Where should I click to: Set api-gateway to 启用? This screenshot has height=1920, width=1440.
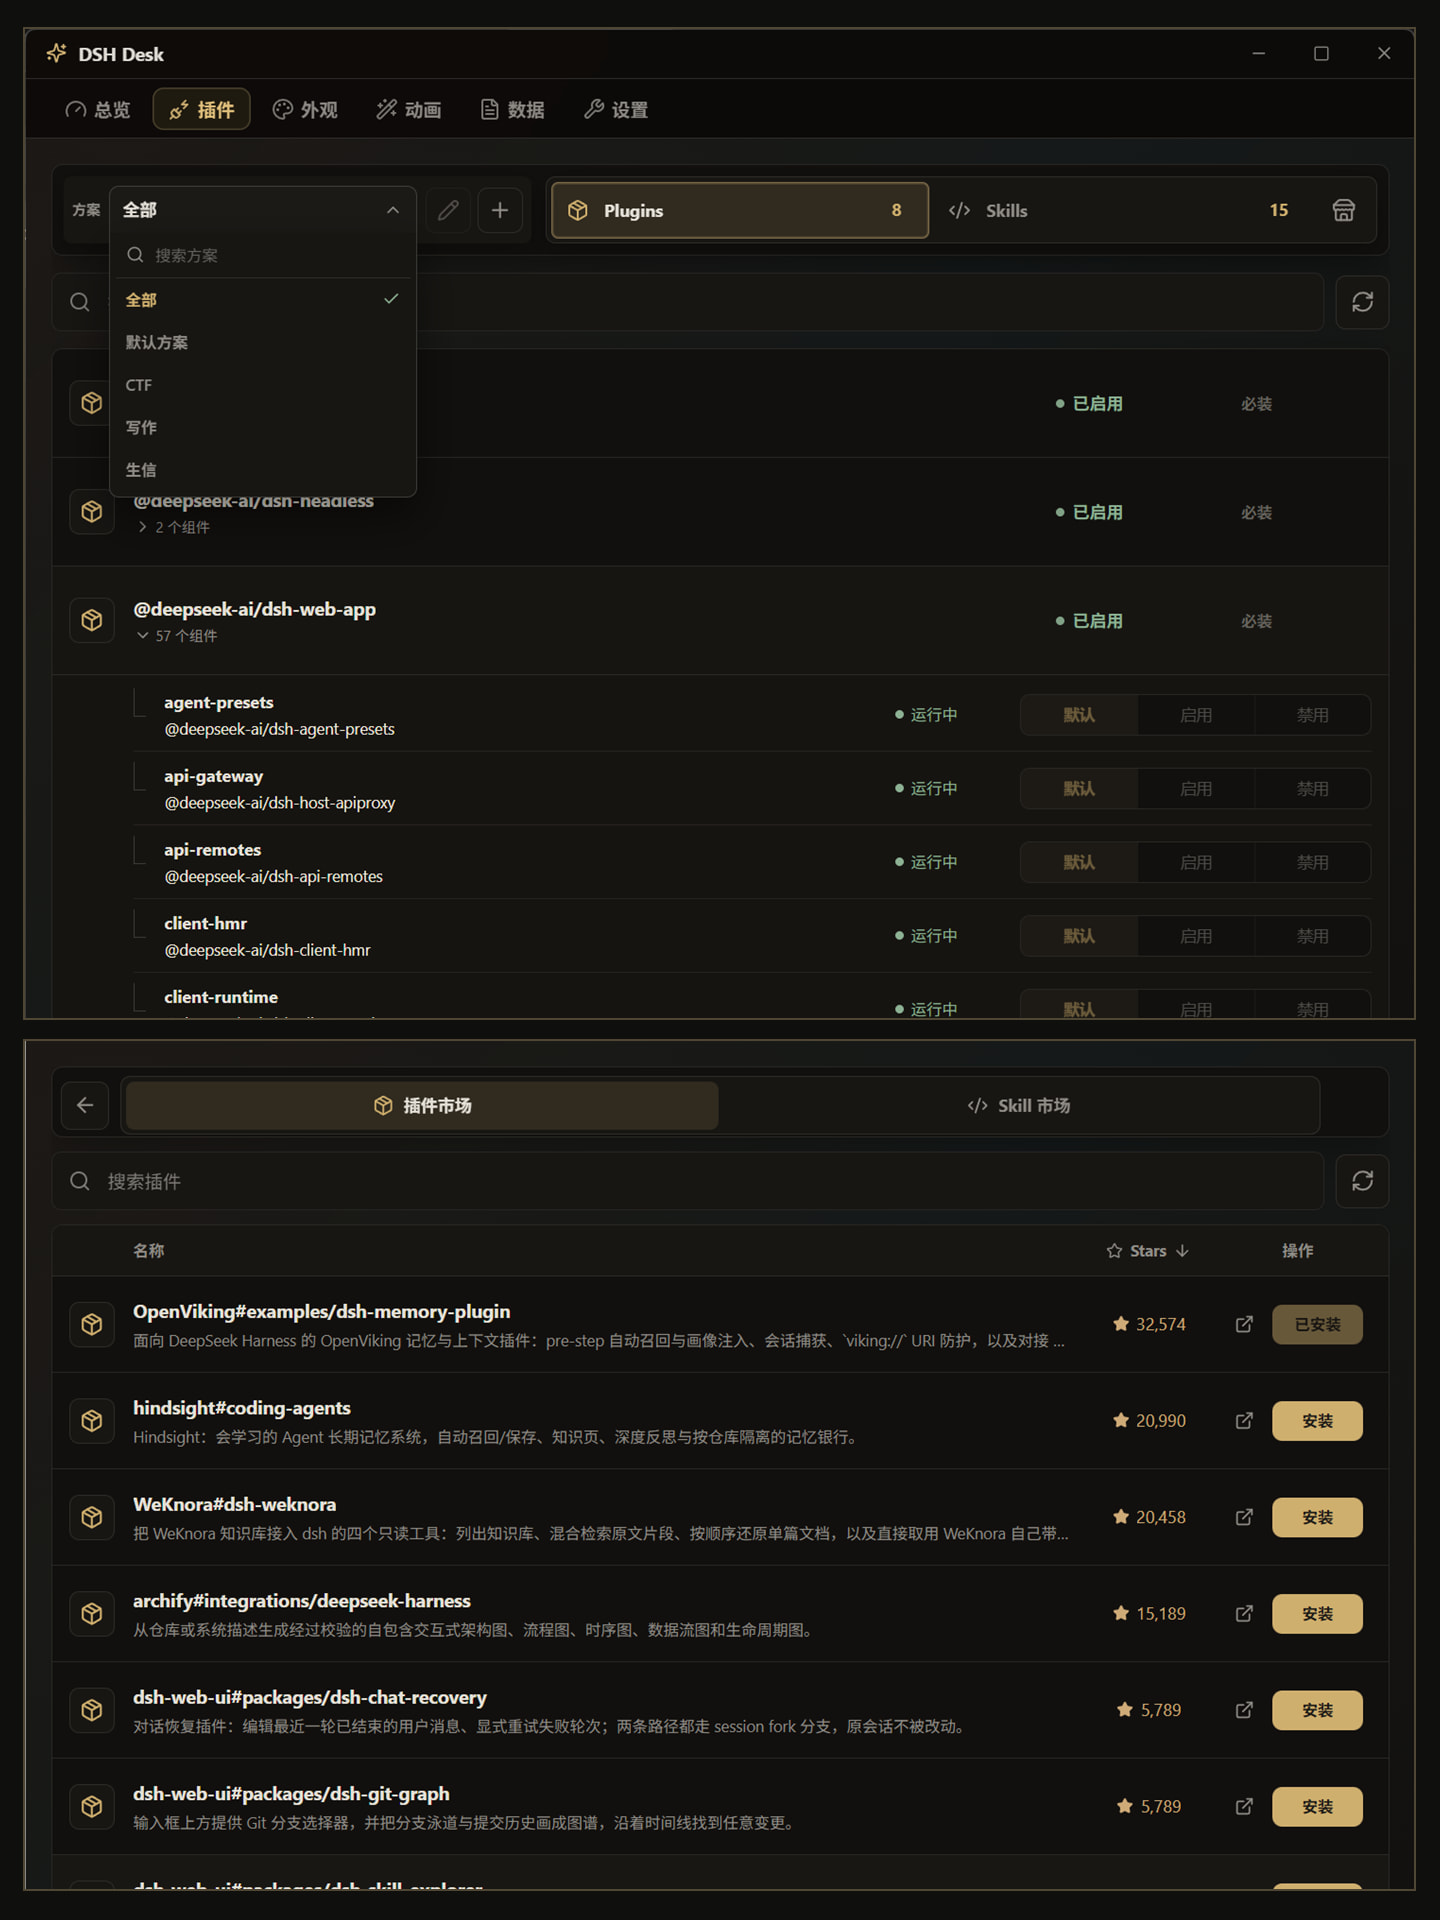[1196, 789]
